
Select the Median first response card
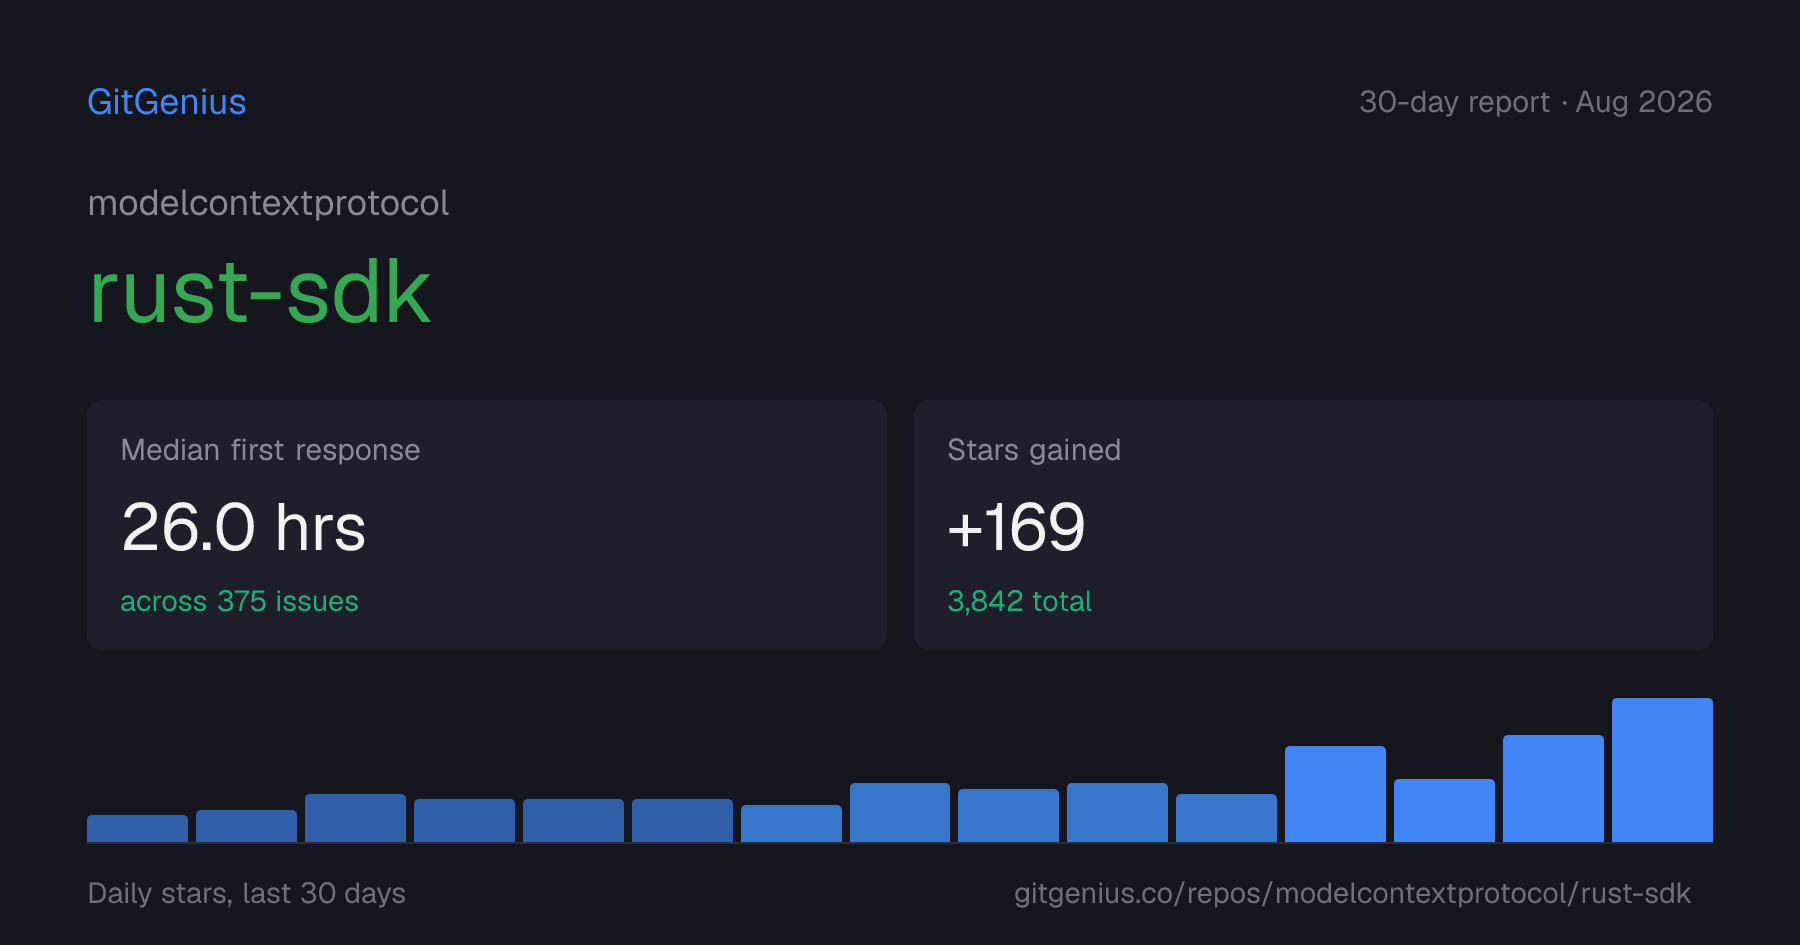click(x=487, y=525)
